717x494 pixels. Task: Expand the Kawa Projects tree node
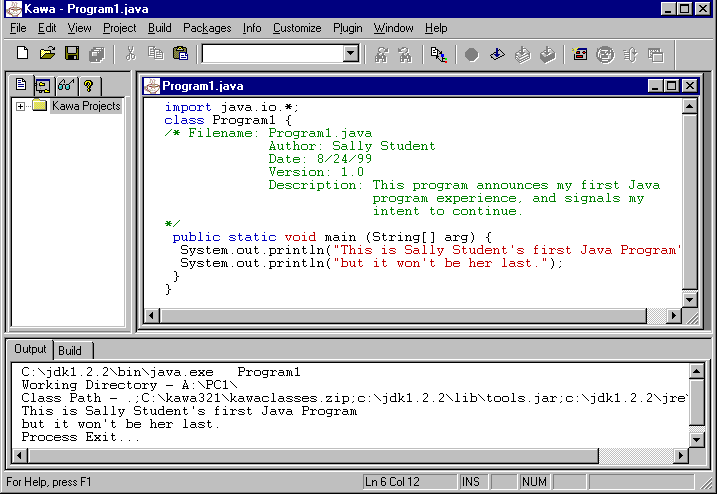tap(20, 106)
